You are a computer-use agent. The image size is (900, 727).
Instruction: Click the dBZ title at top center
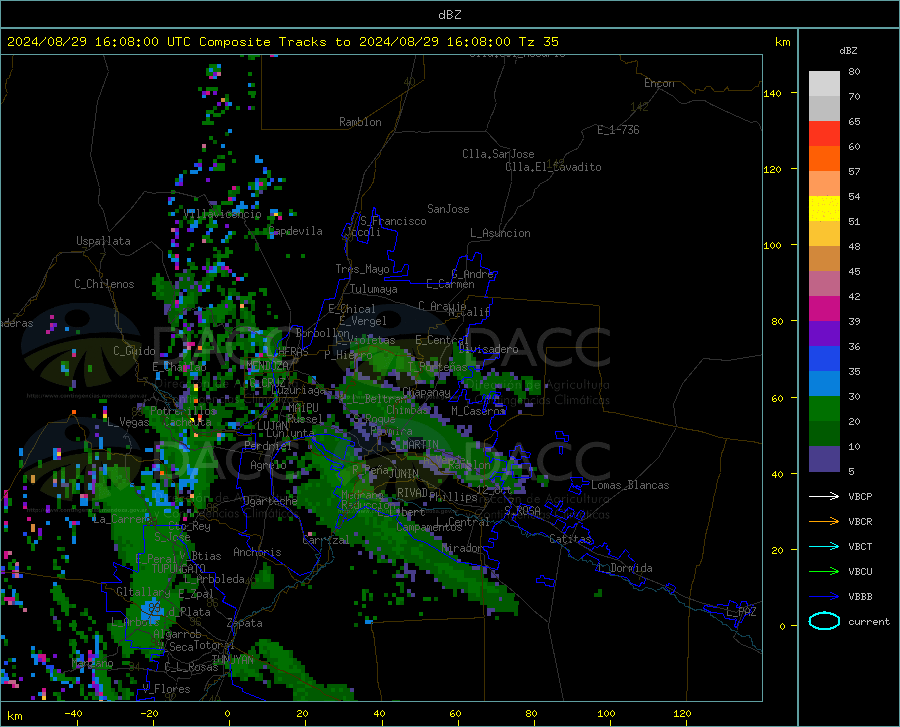(449, 15)
